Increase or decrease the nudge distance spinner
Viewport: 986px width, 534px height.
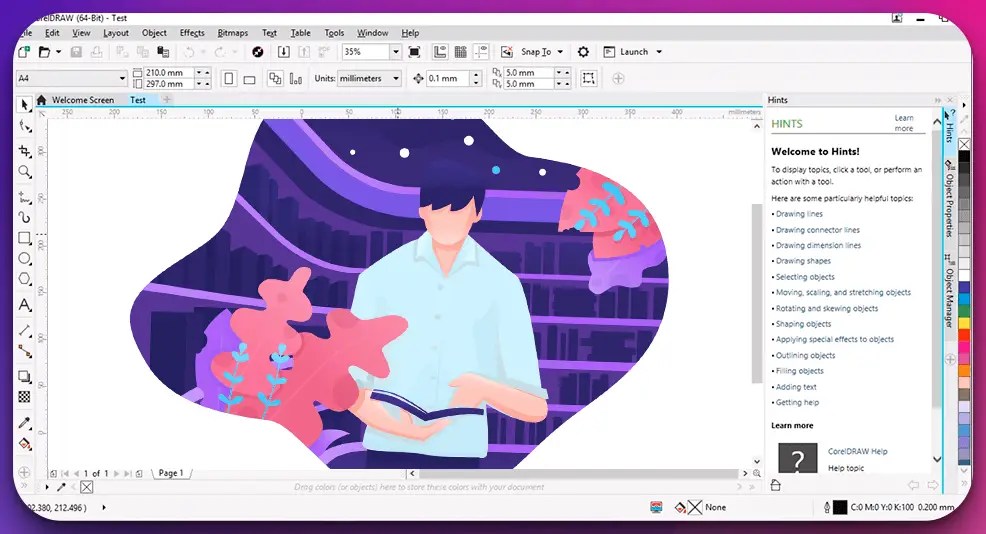[x=476, y=79]
